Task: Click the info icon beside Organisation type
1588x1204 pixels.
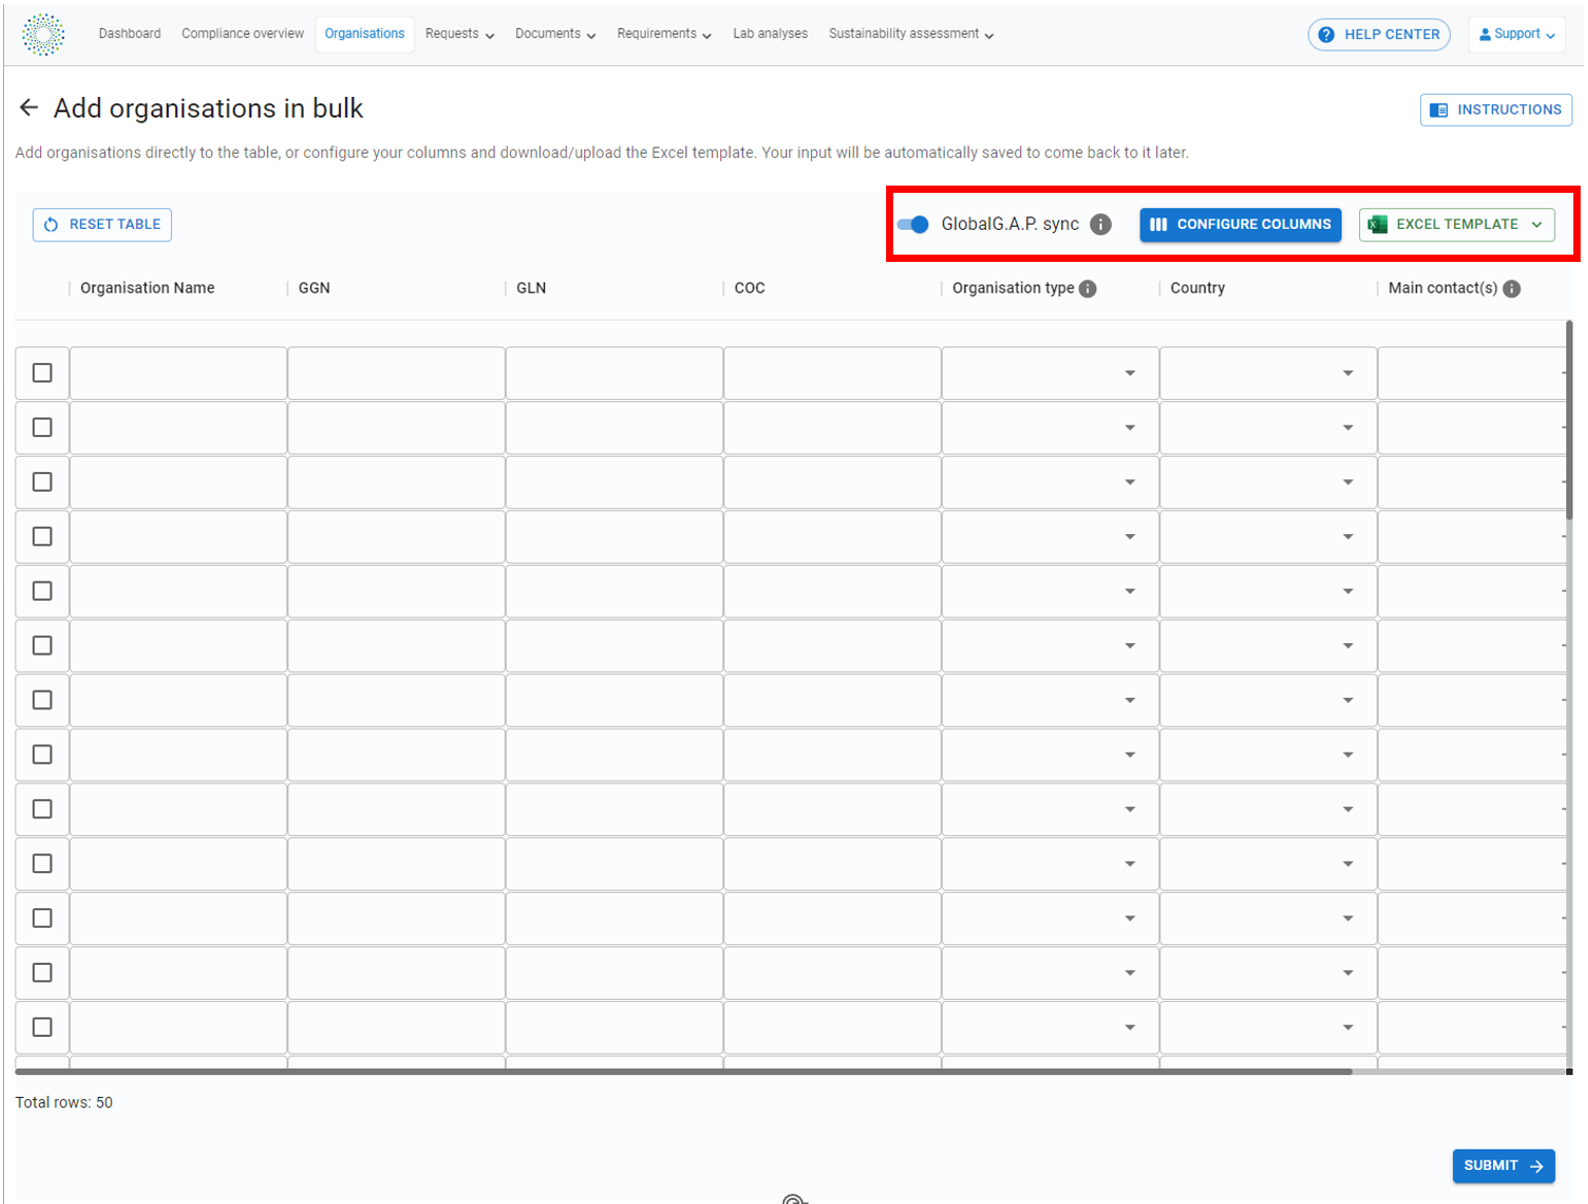Action: [x=1088, y=288]
